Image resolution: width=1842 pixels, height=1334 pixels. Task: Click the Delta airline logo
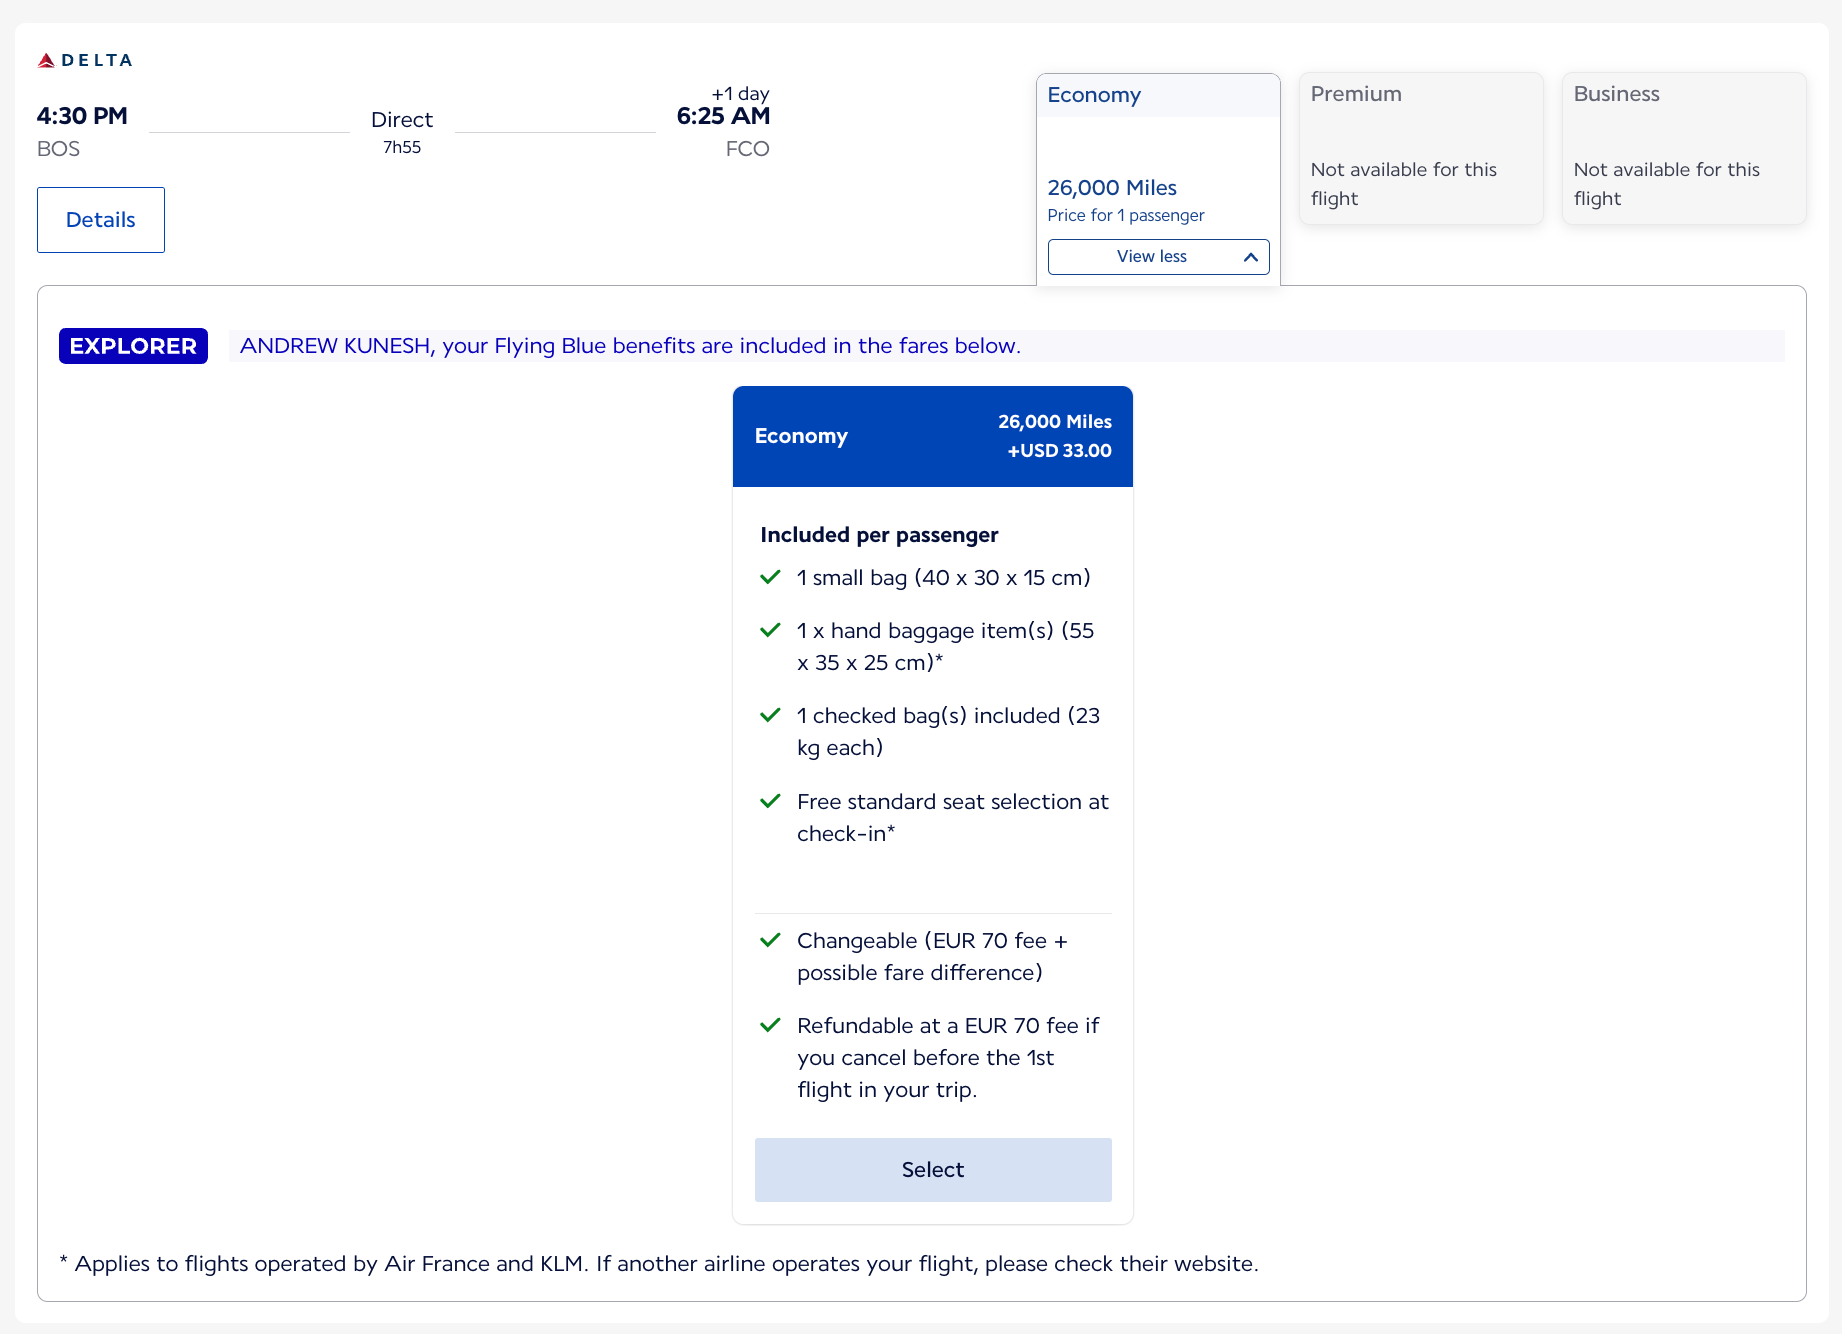[85, 60]
